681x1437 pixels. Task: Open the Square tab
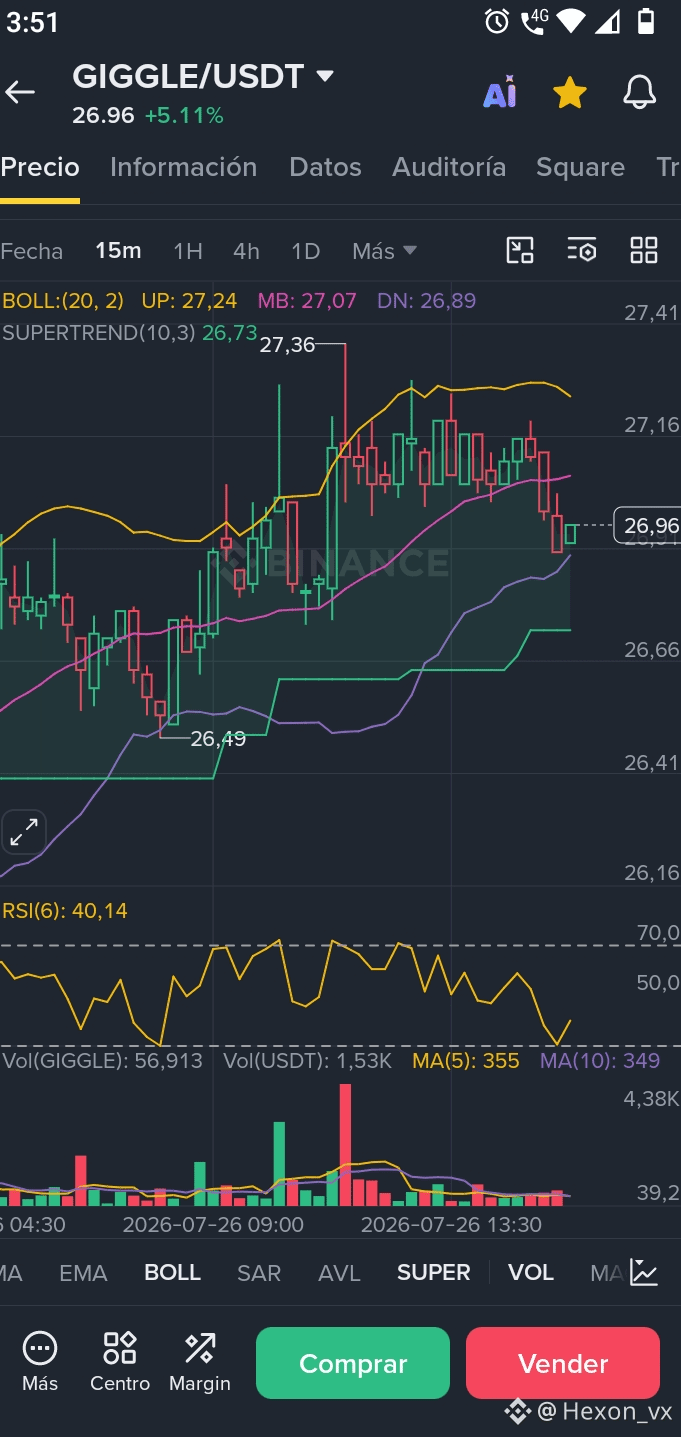[x=580, y=167]
